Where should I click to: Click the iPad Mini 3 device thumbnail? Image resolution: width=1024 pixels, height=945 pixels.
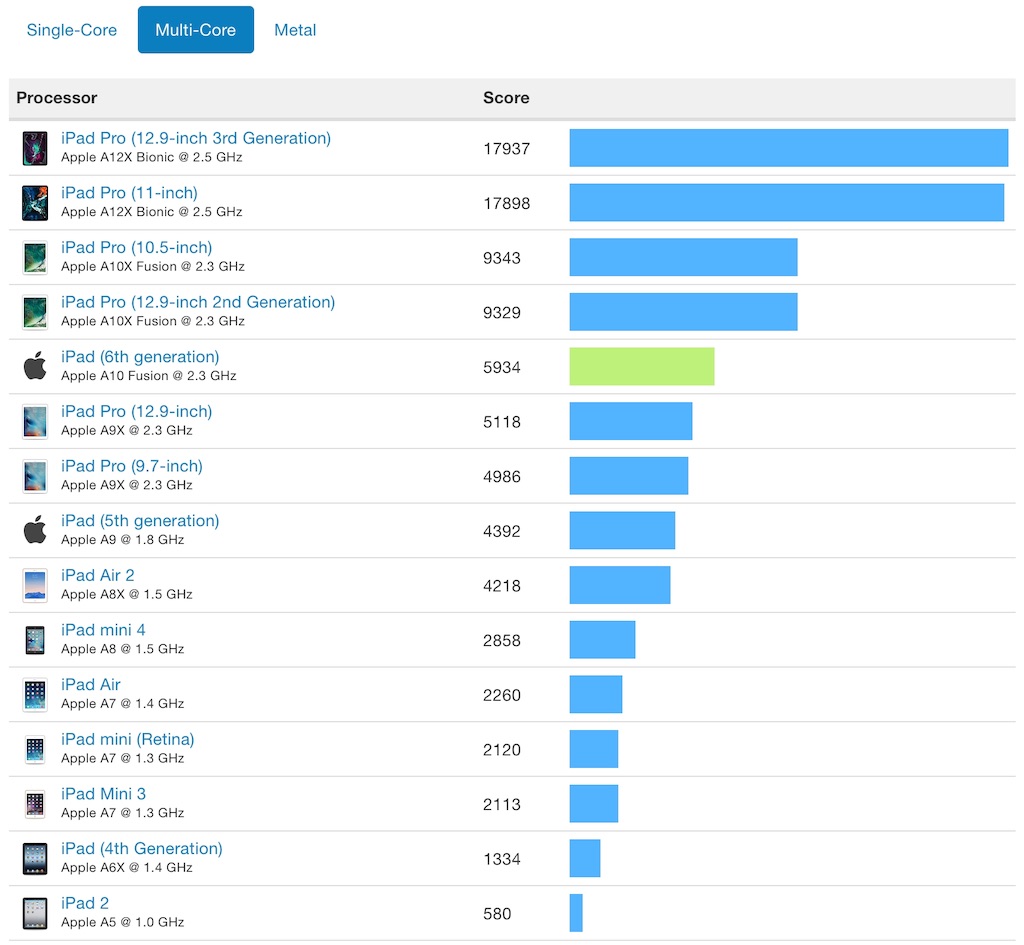pos(35,805)
